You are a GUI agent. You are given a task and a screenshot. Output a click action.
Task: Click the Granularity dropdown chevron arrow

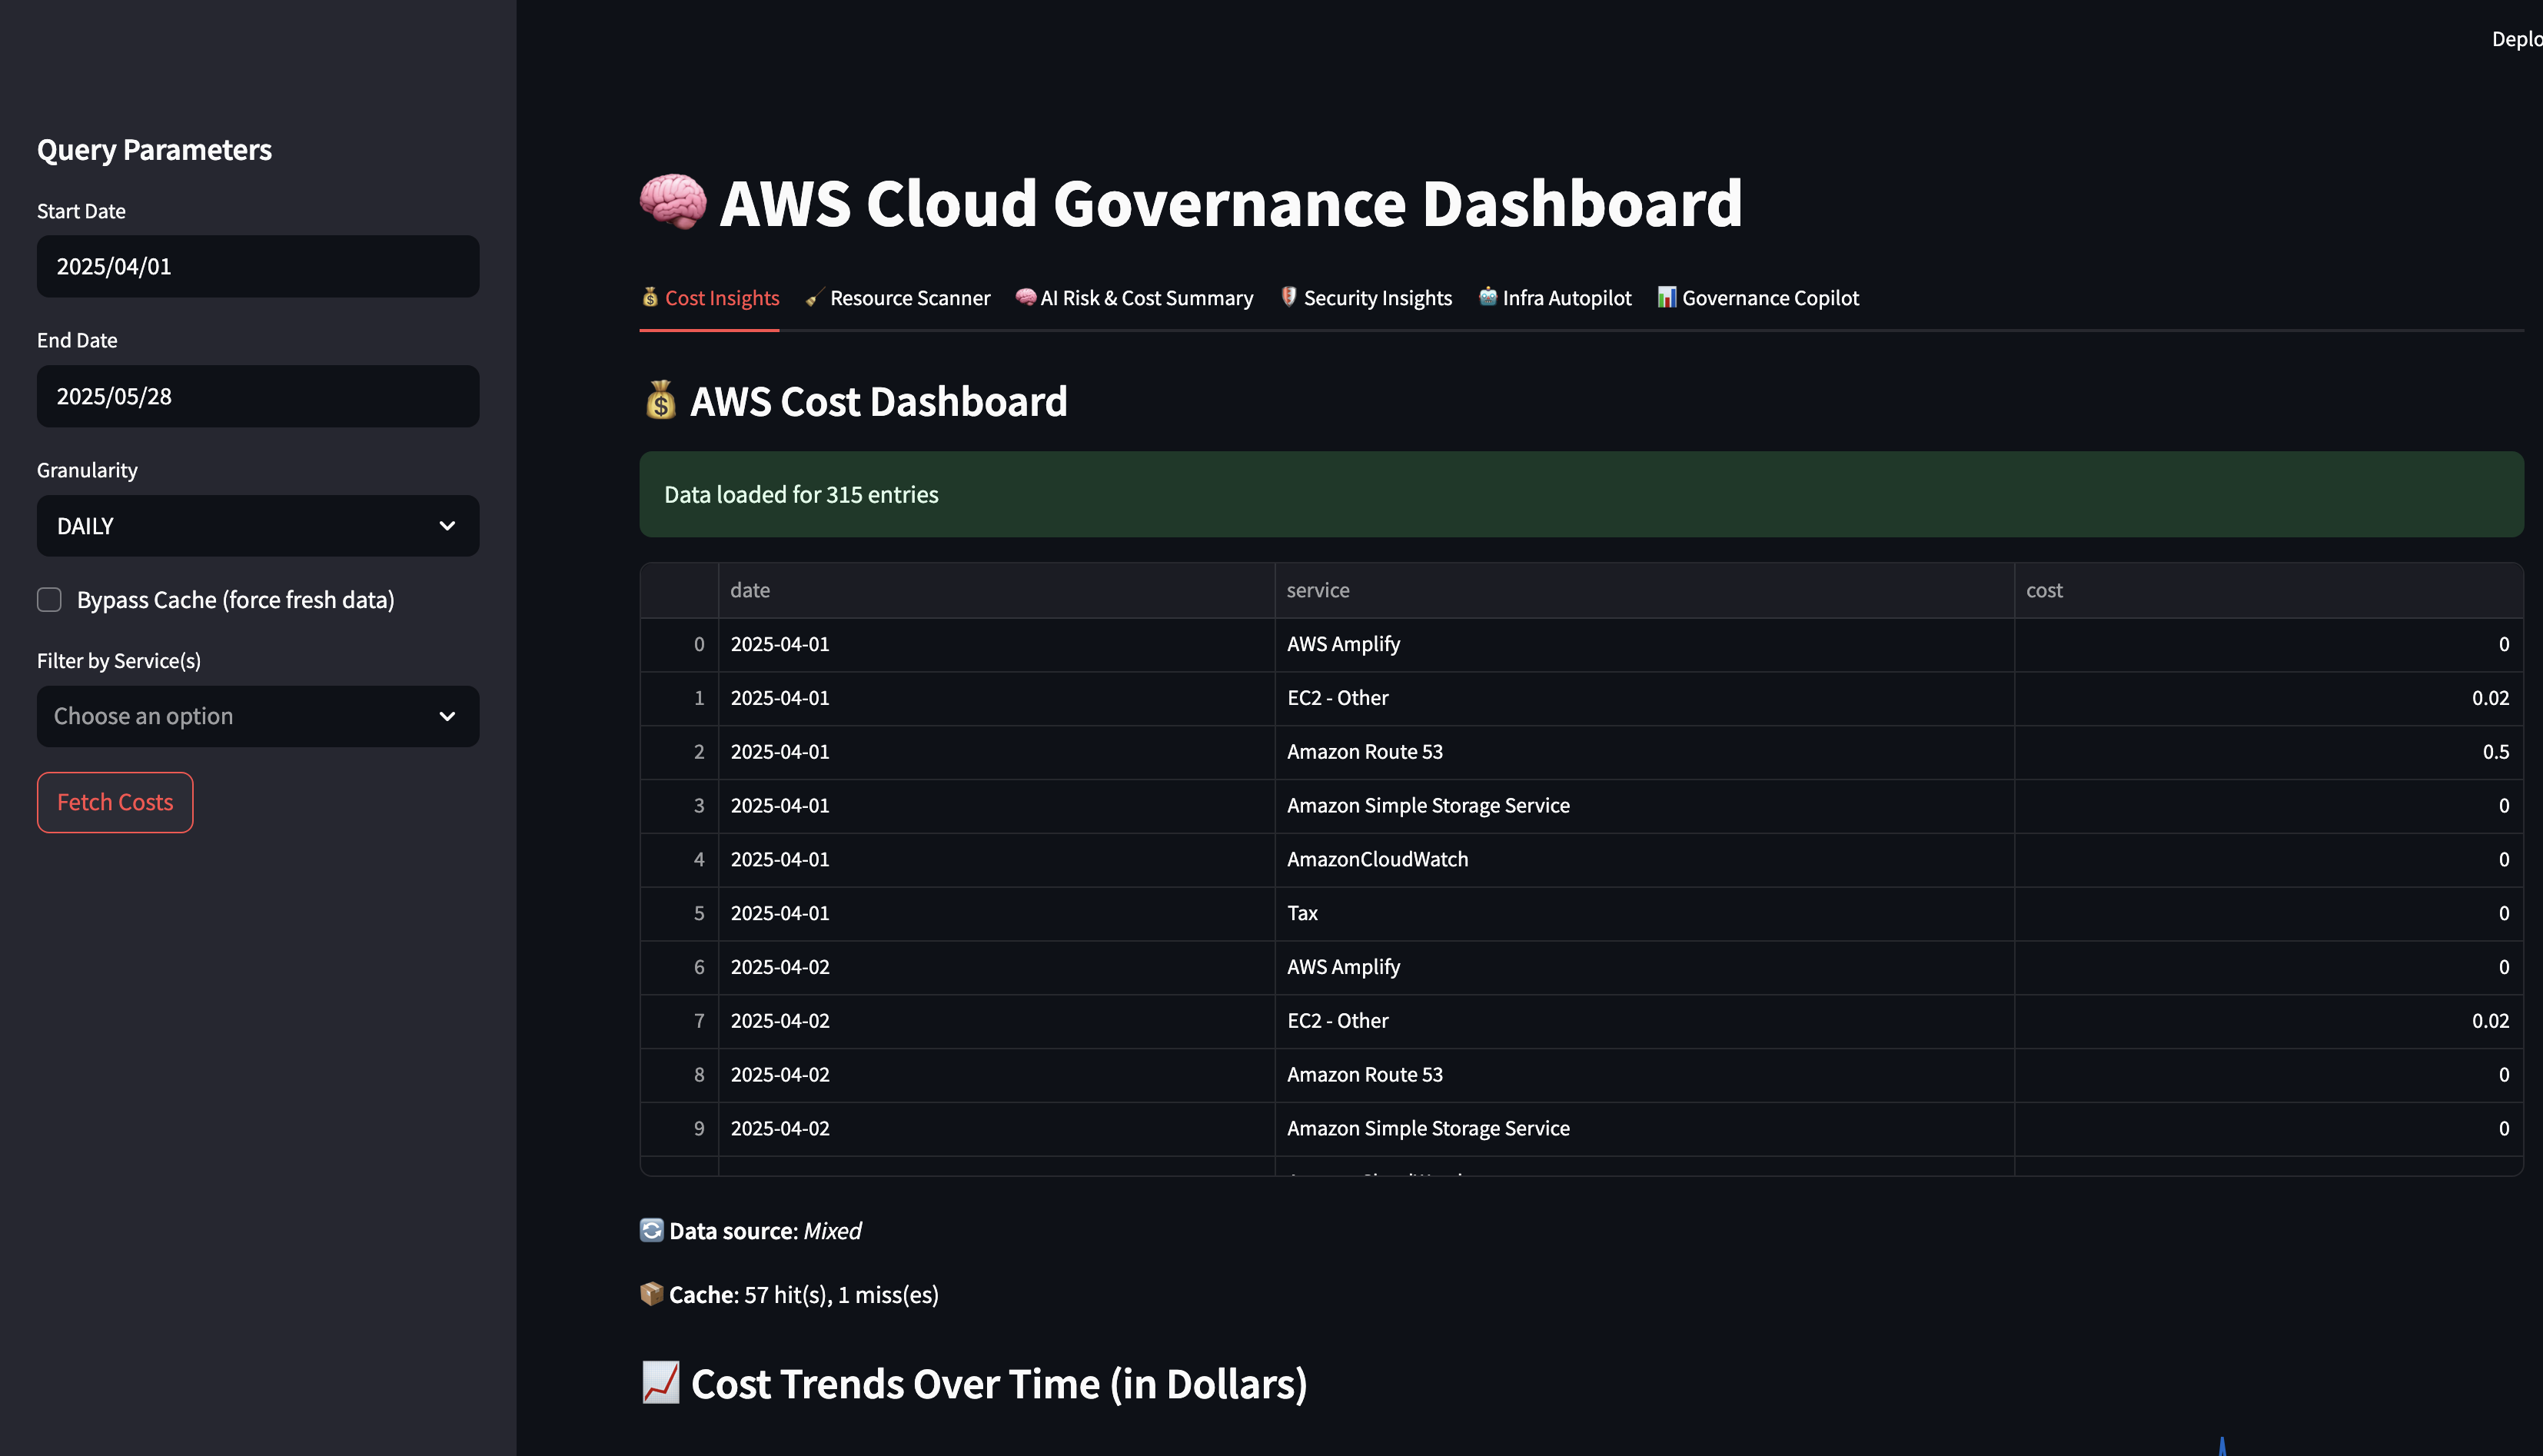click(x=447, y=526)
